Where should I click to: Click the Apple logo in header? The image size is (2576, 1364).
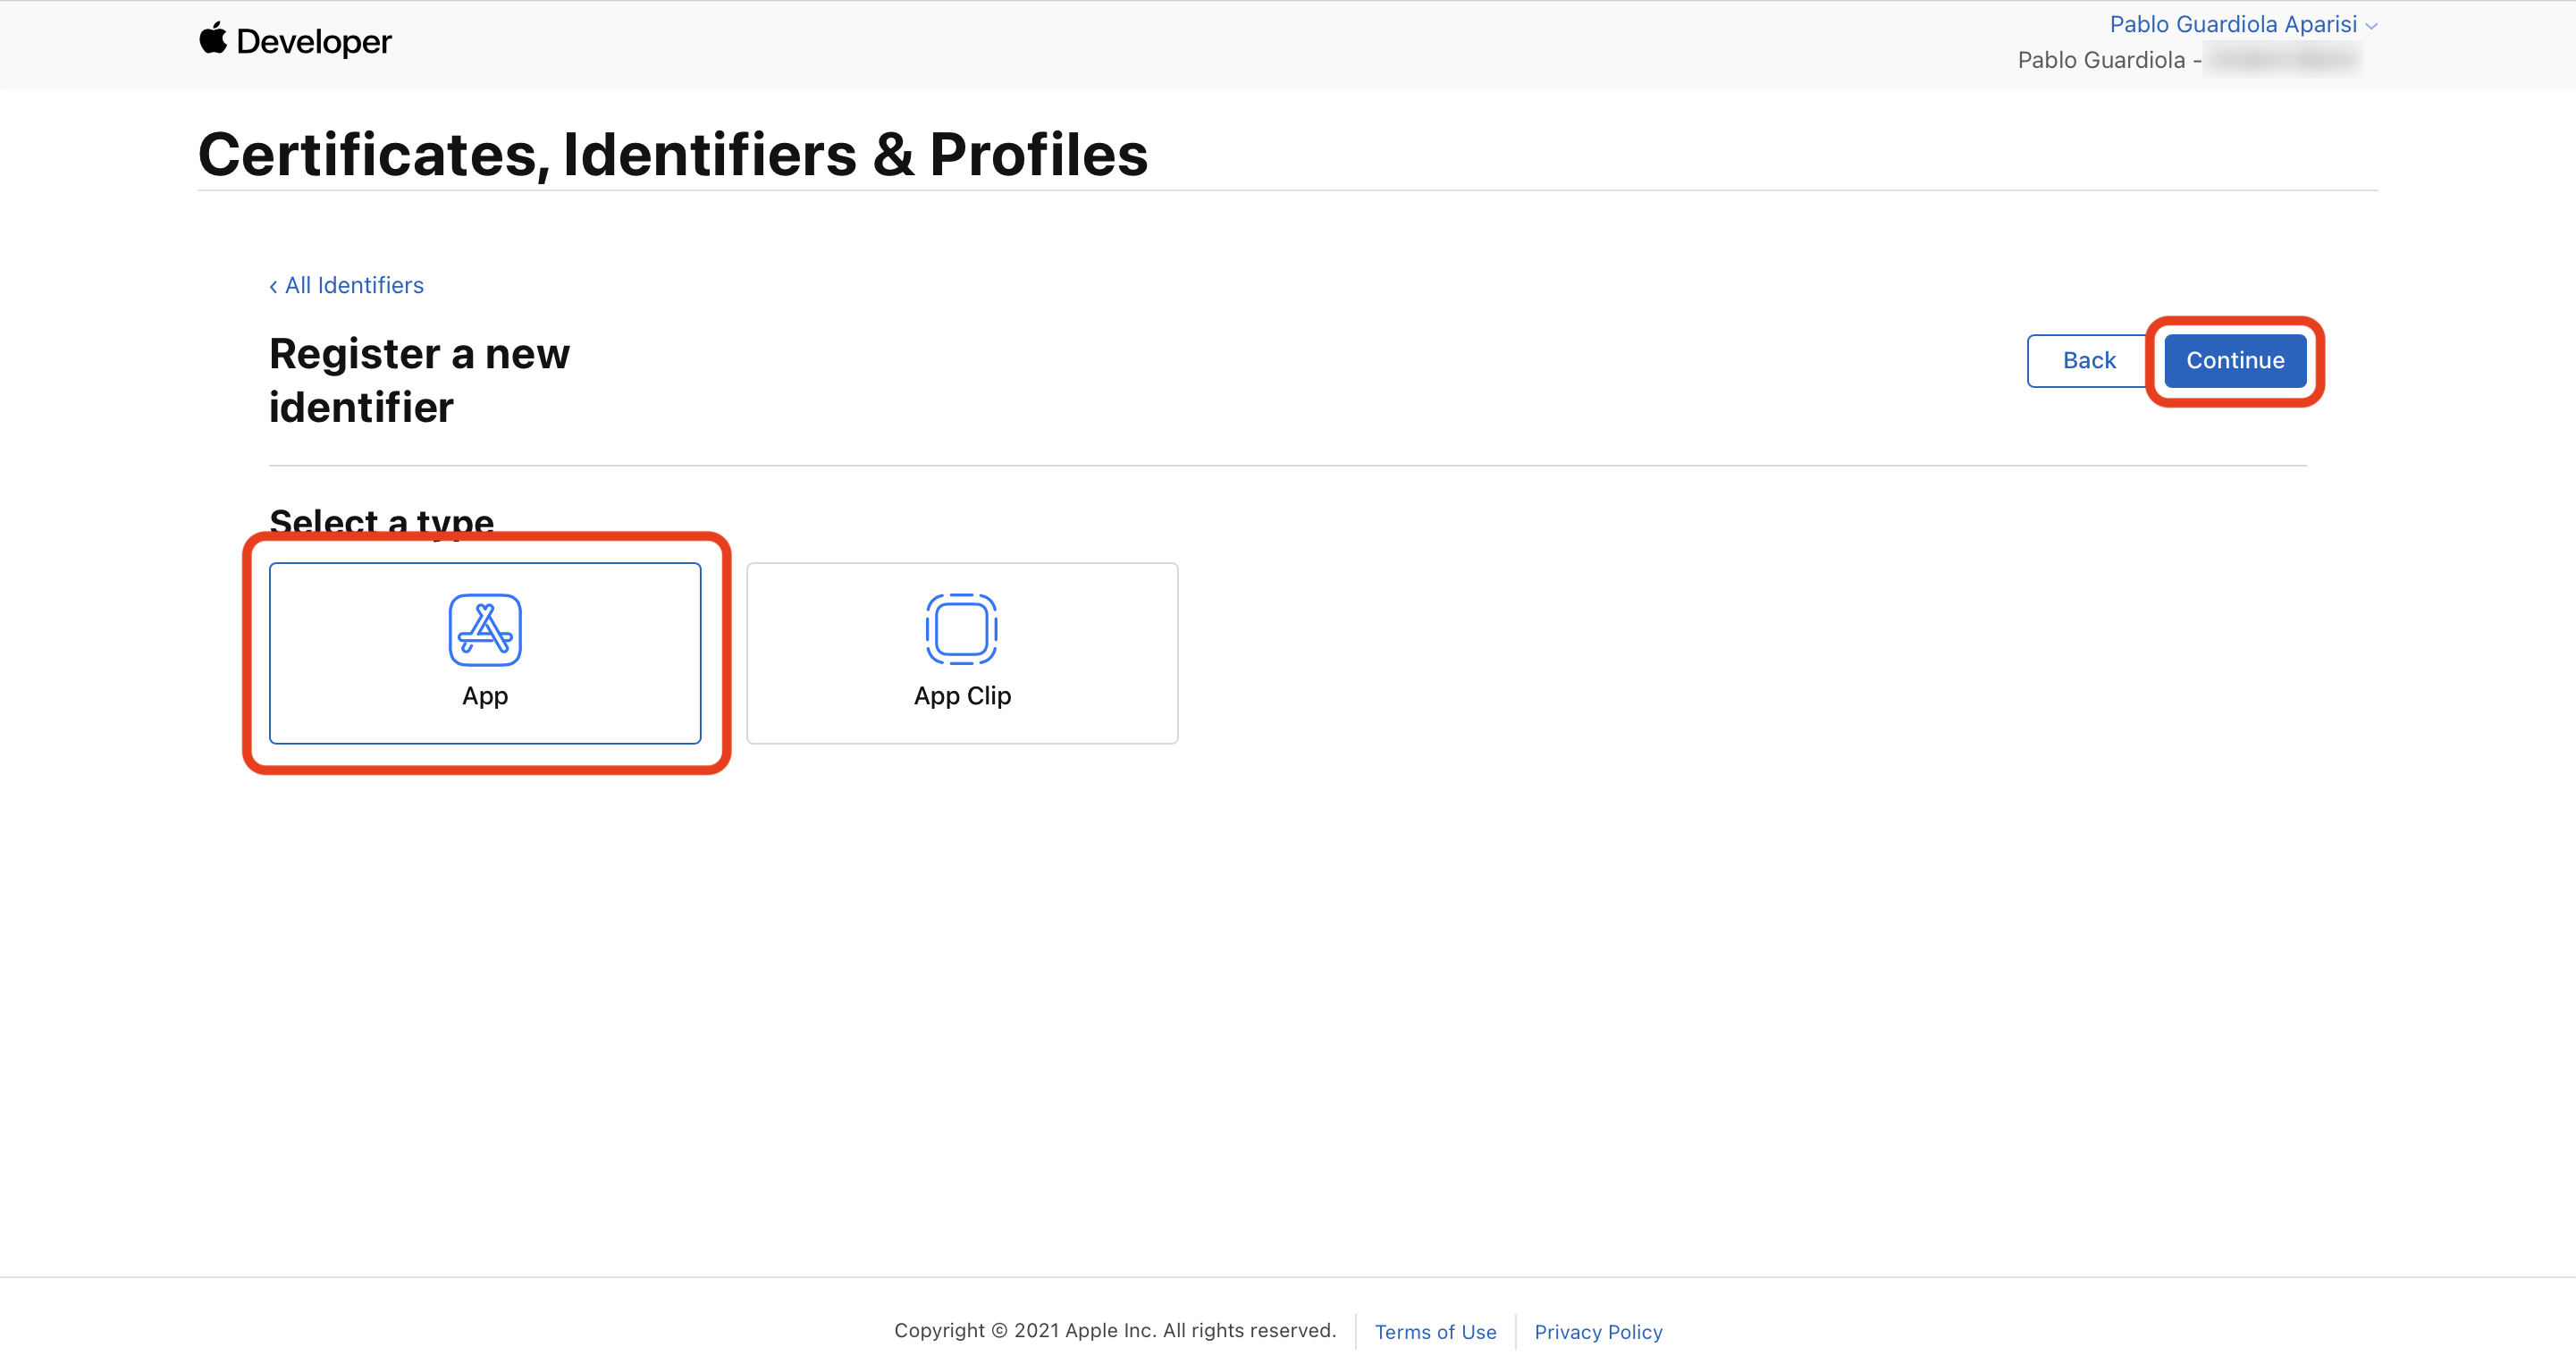212,38
